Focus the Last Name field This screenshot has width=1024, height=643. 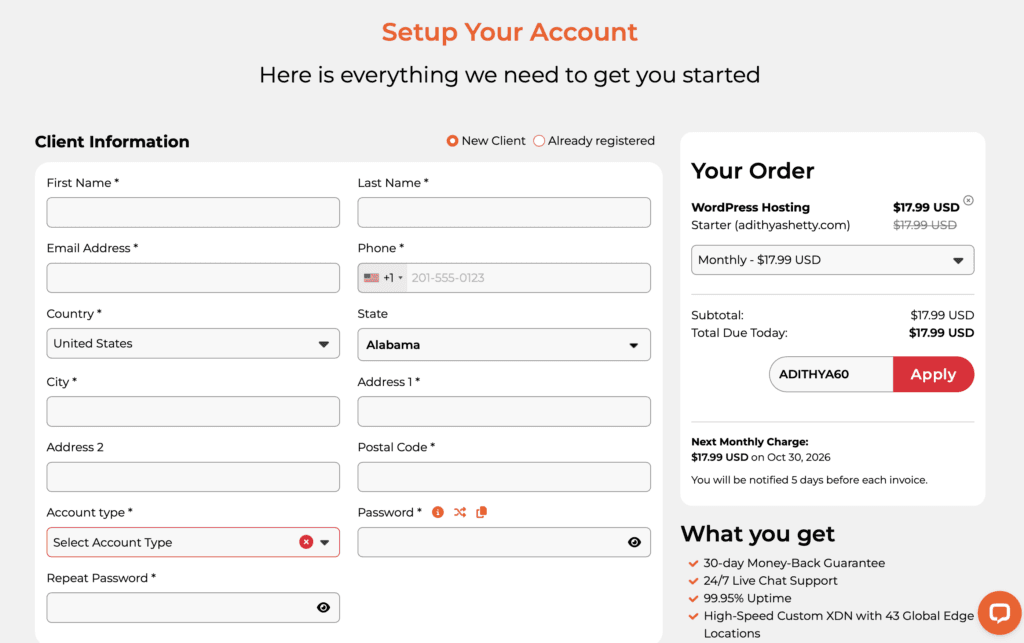point(504,212)
